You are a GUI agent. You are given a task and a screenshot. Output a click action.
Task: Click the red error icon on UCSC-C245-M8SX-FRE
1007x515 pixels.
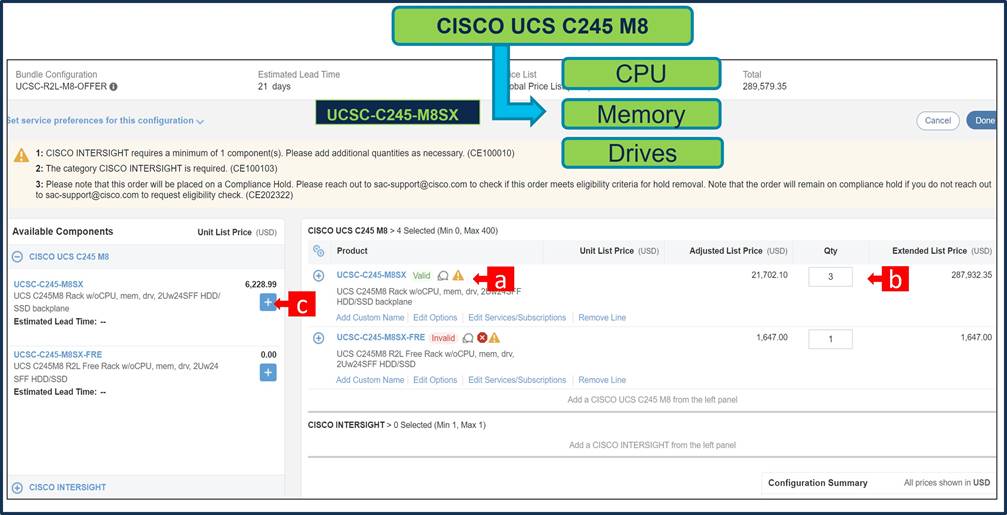[482, 338]
